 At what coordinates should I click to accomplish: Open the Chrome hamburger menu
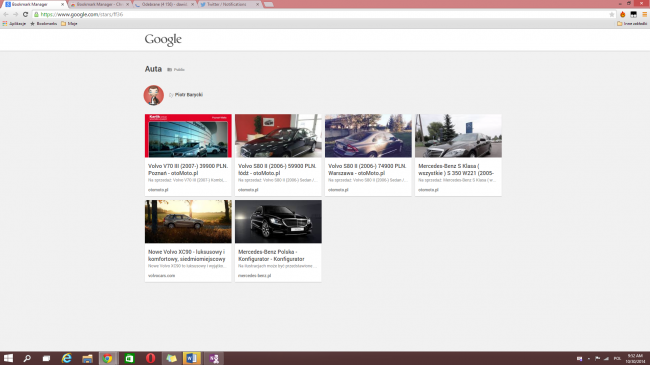645,14
